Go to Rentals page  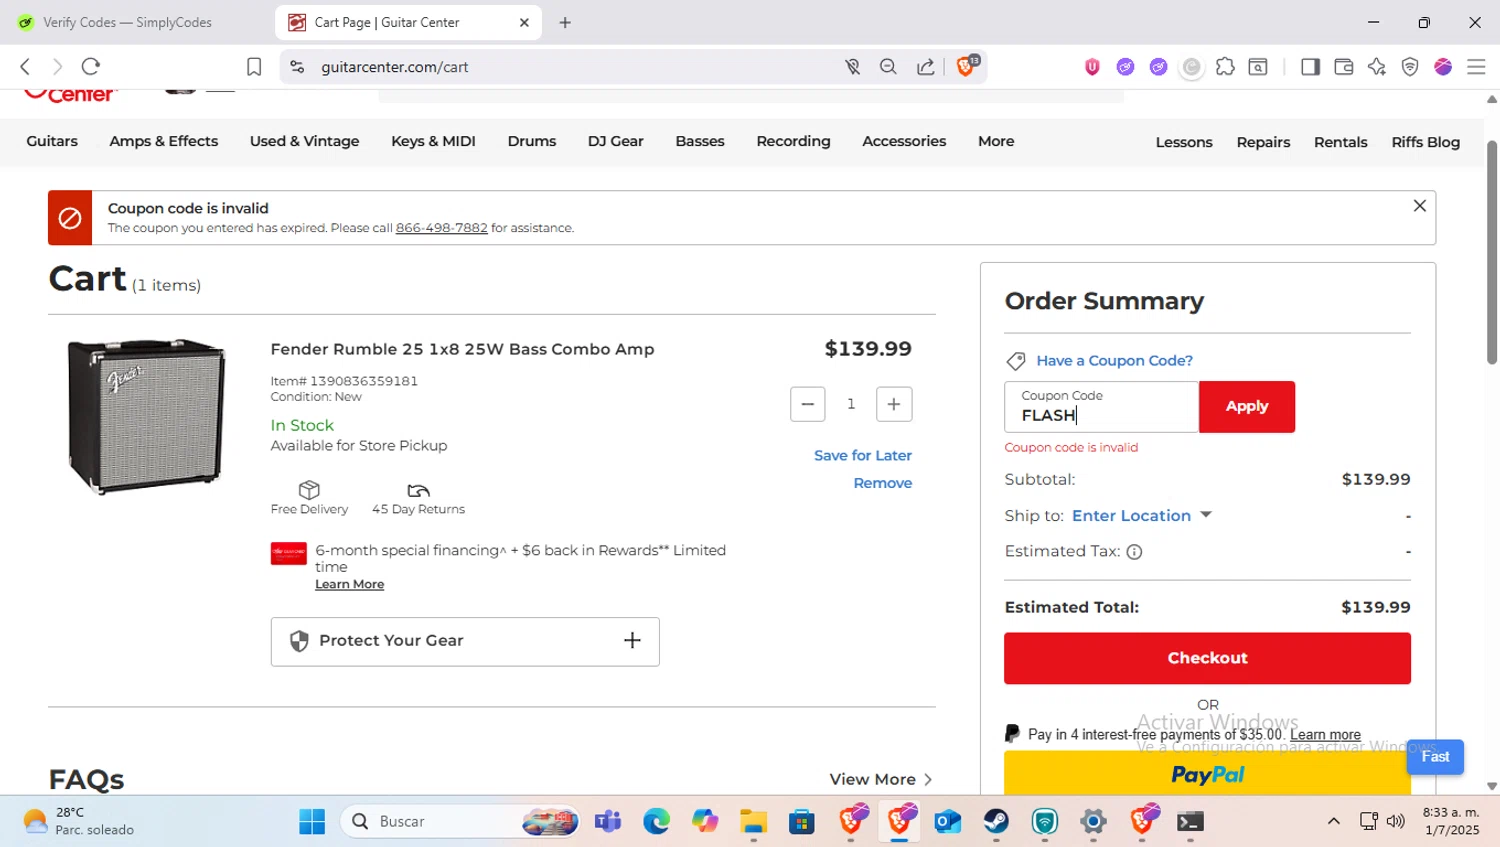(1340, 142)
